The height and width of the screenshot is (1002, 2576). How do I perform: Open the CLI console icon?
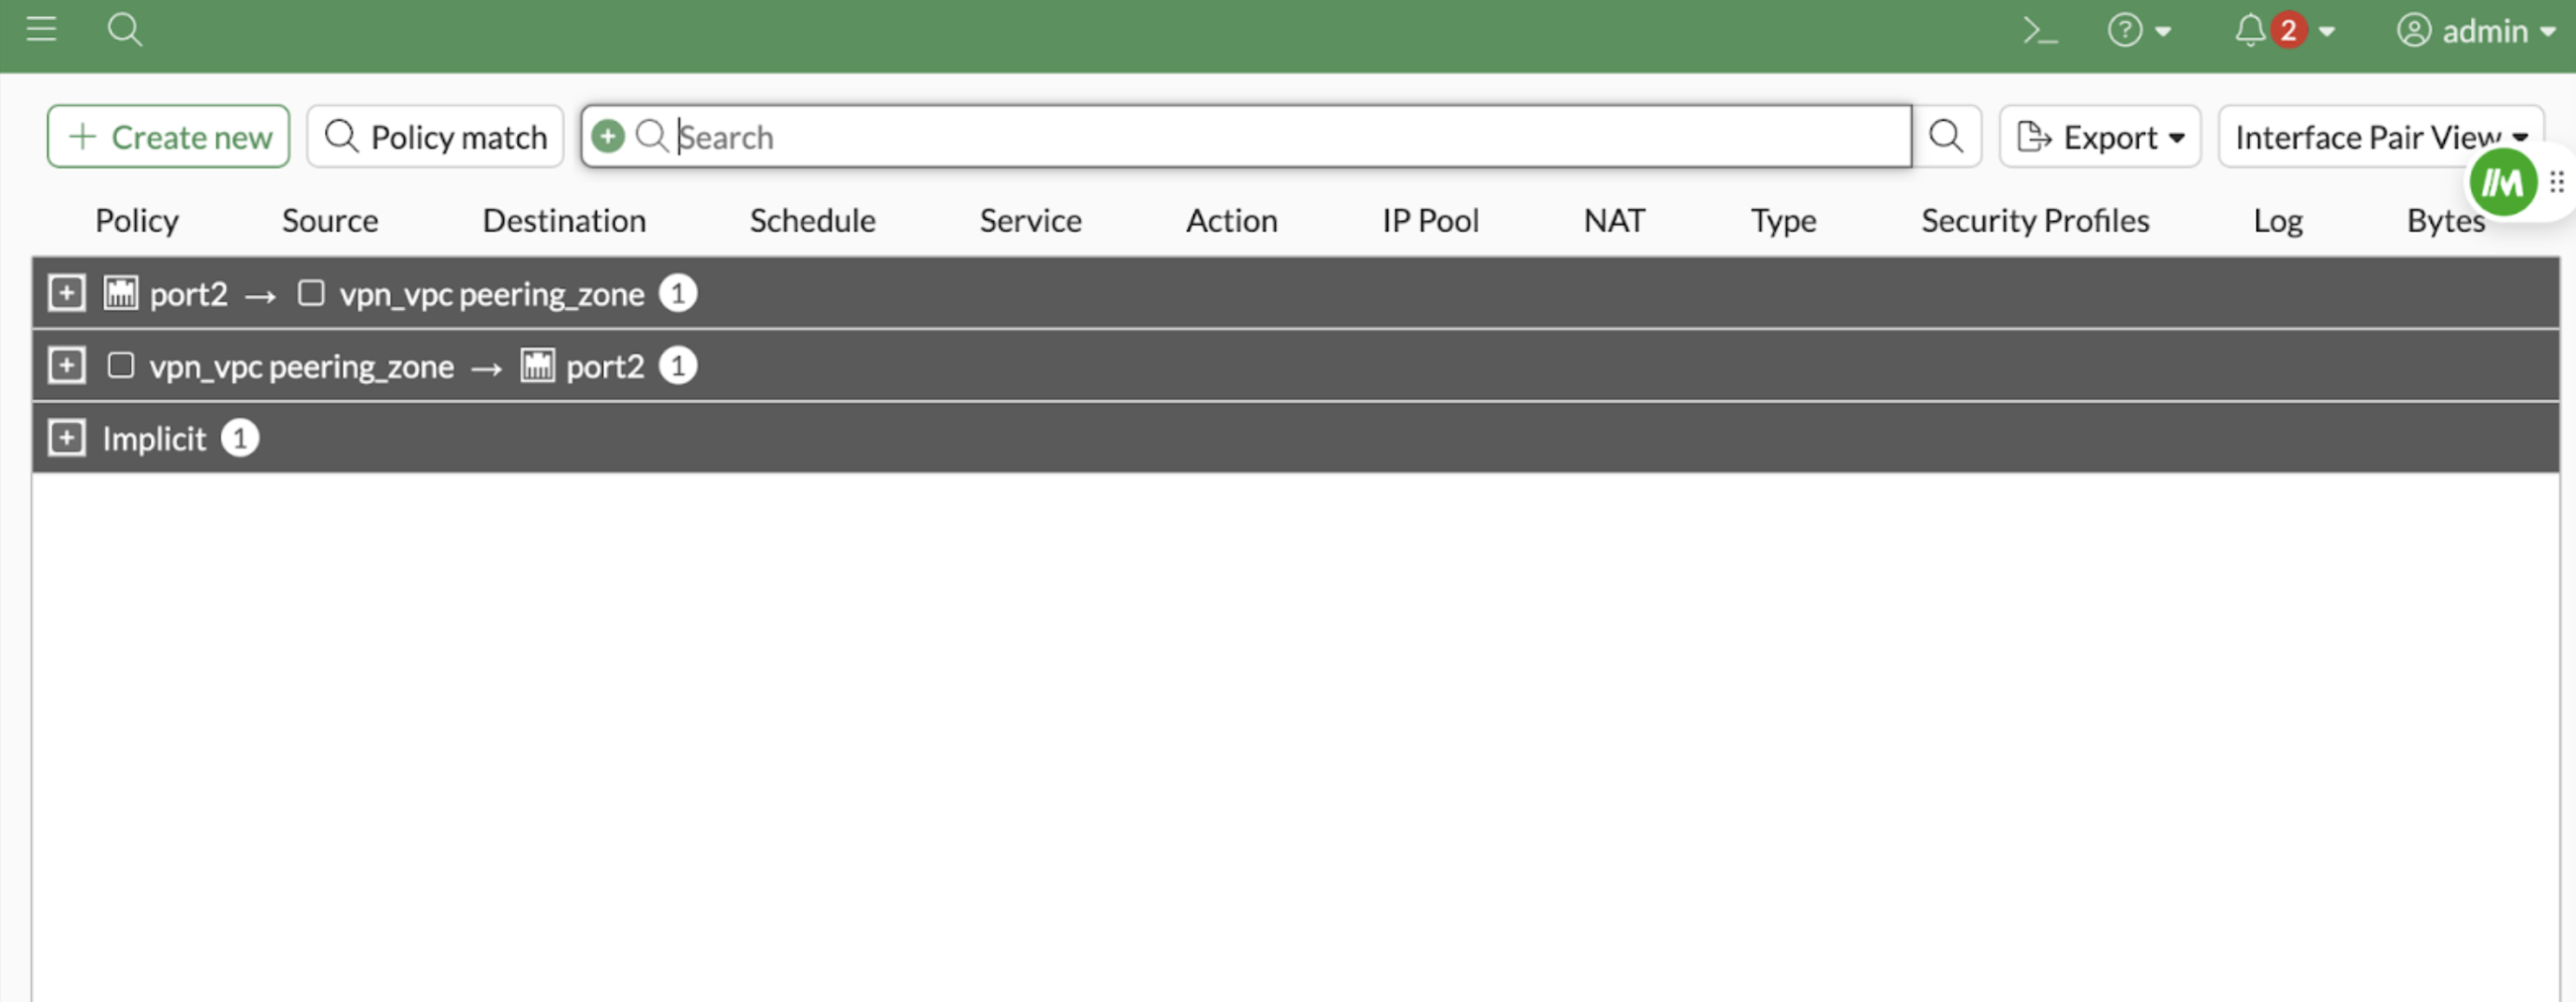(x=2040, y=30)
